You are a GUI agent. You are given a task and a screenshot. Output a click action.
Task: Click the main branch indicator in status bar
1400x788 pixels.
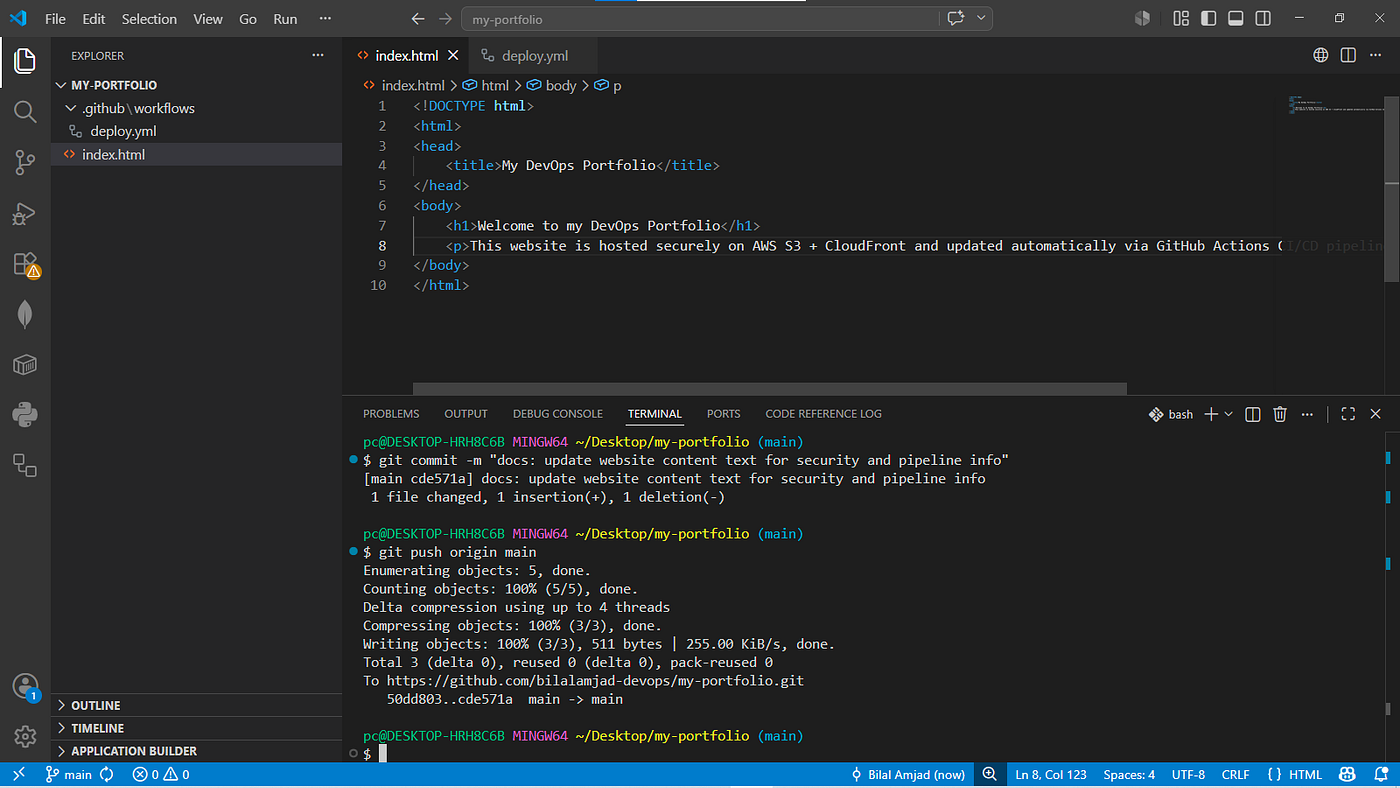tap(69, 775)
